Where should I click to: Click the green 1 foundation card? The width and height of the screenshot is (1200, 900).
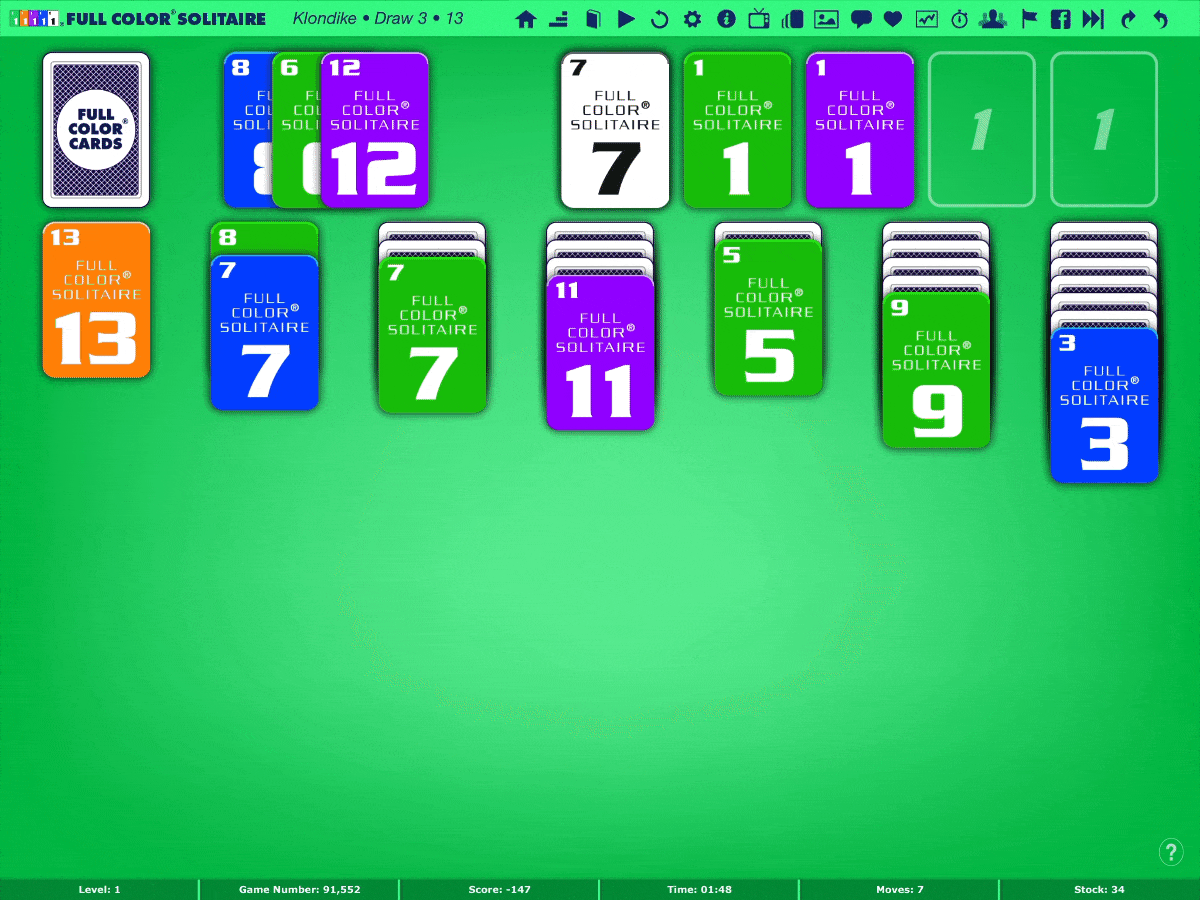tap(737, 130)
